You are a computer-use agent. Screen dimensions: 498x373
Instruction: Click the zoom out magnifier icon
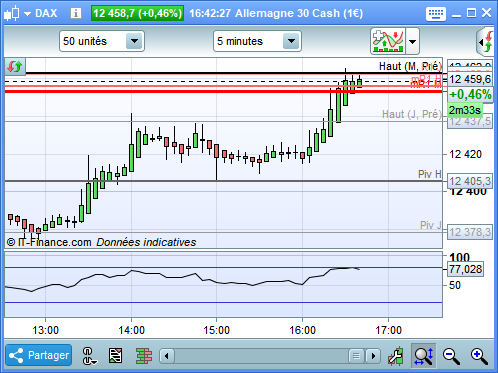(451, 356)
